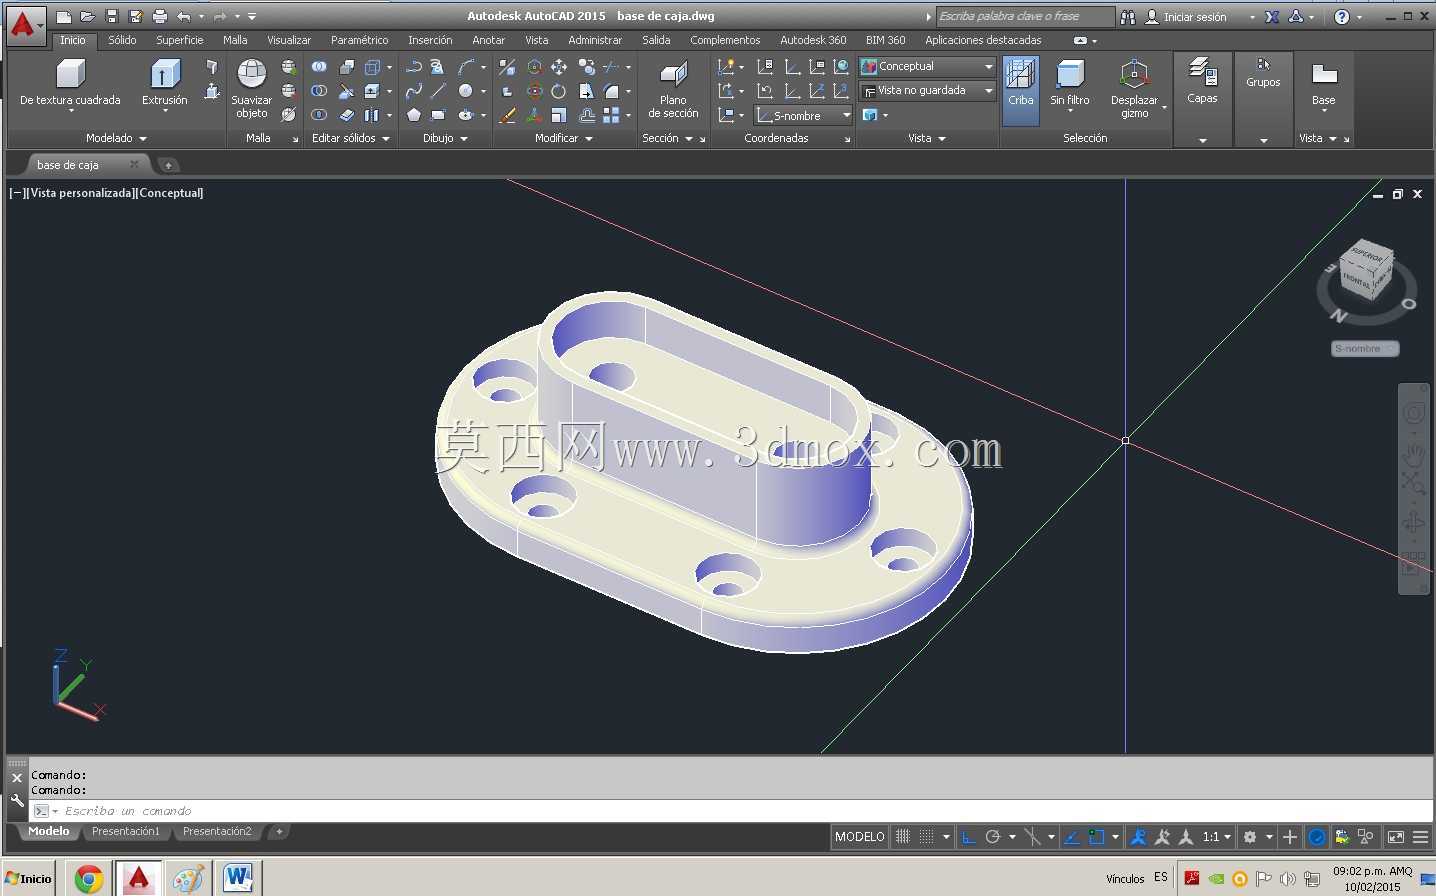
Task: Select the Extrusión tool
Action: (165, 82)
